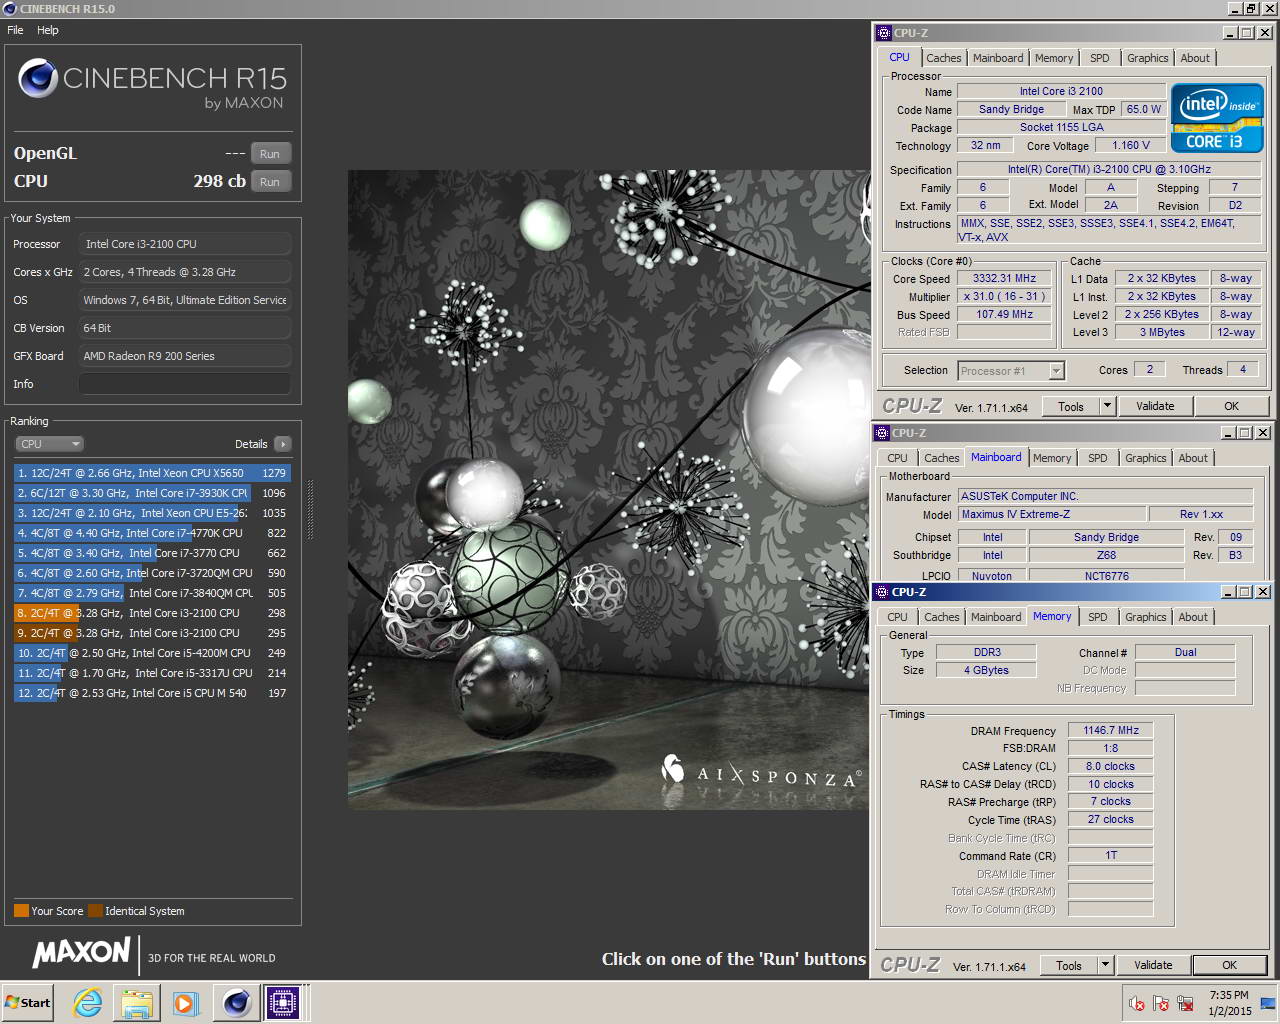Viewport: 1280px width, 1024px height.
Task: Click Validate in top CPU-Z window
Action: tap(1155, 406)
